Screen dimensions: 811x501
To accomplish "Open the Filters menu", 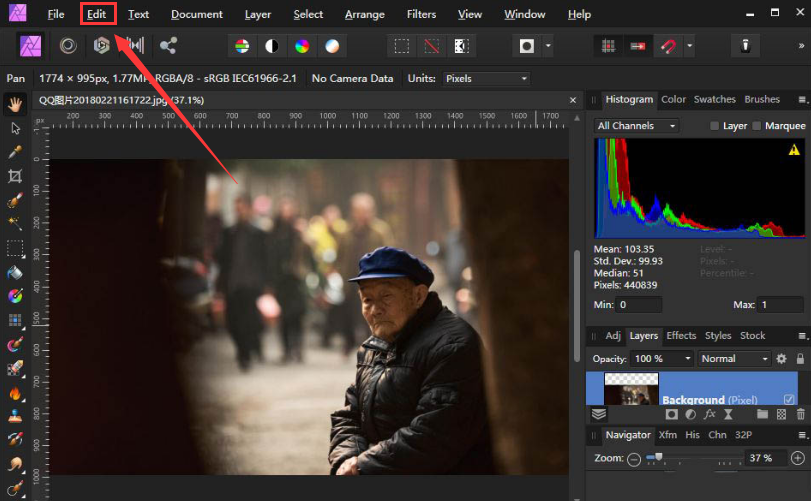I will click(421, 14).
